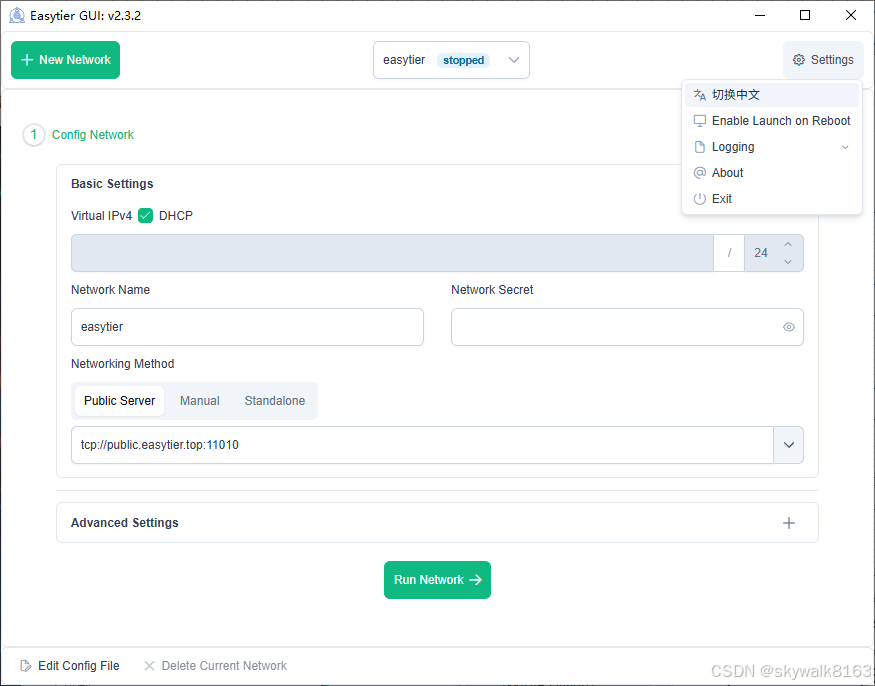This screenshot has height=686, width=875.
Task: Open Settings menu button
Action: (x=823, y=60)
